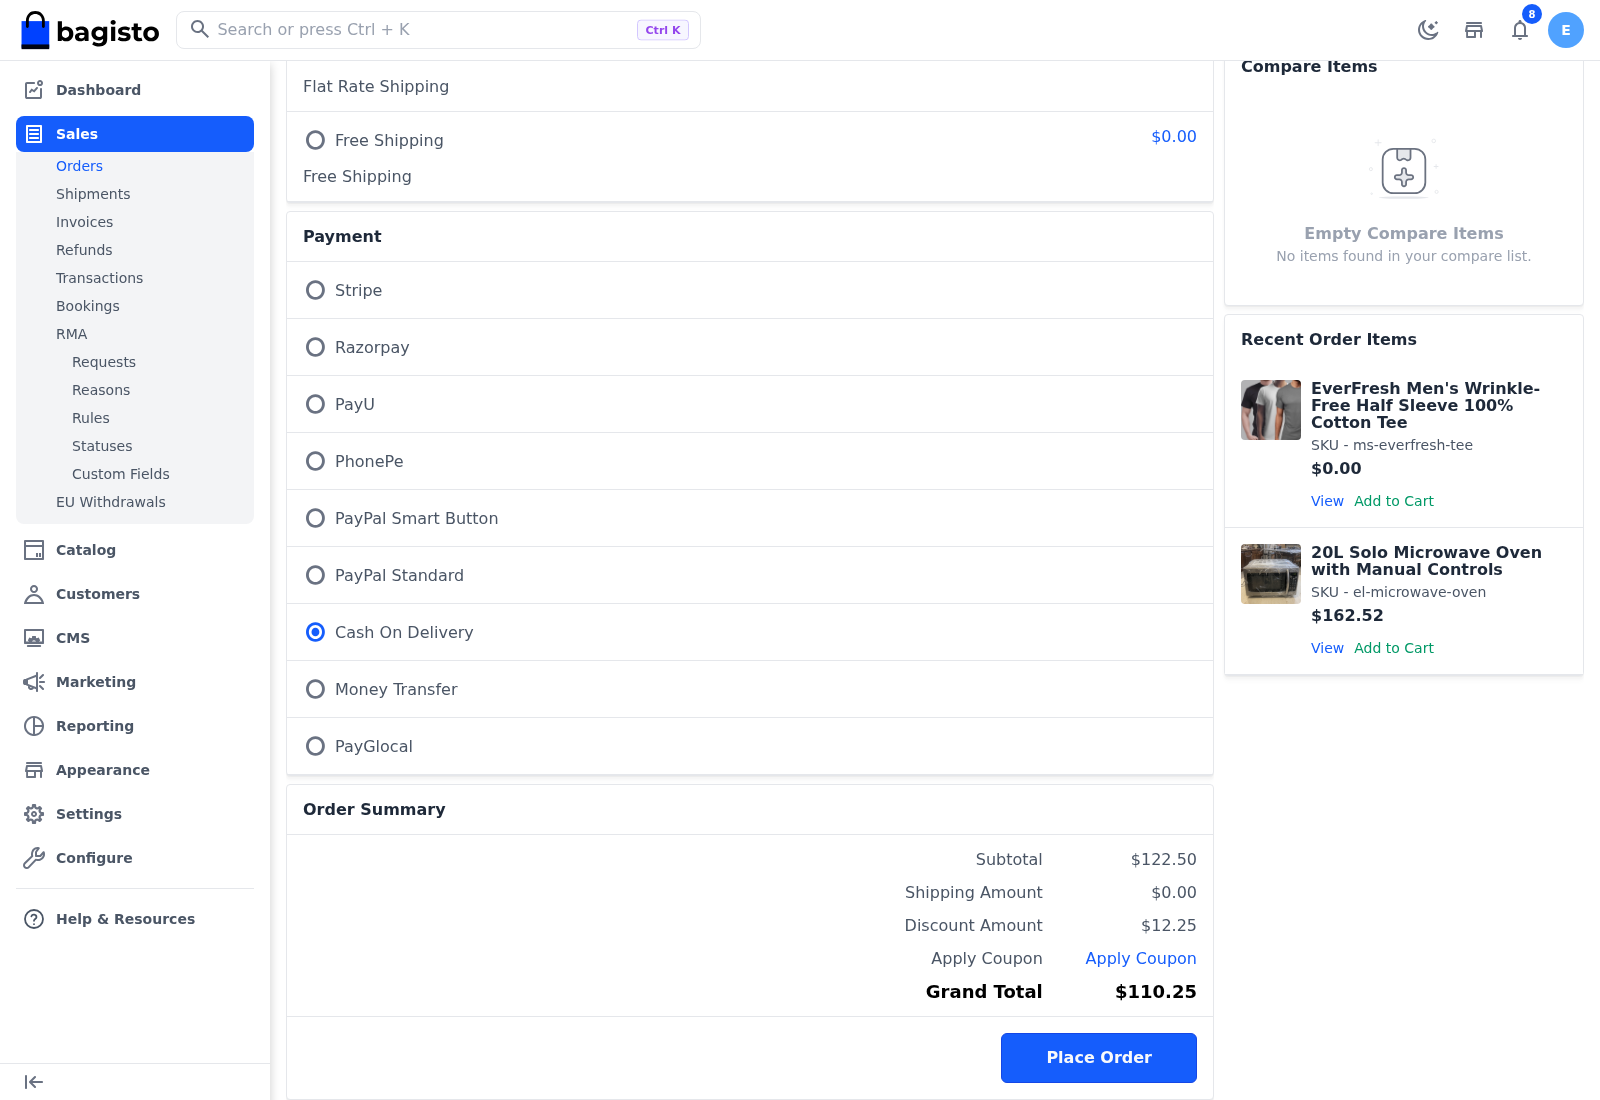
Task: Click the microwave oven thumbnail
Action: tap(1271, 574)
